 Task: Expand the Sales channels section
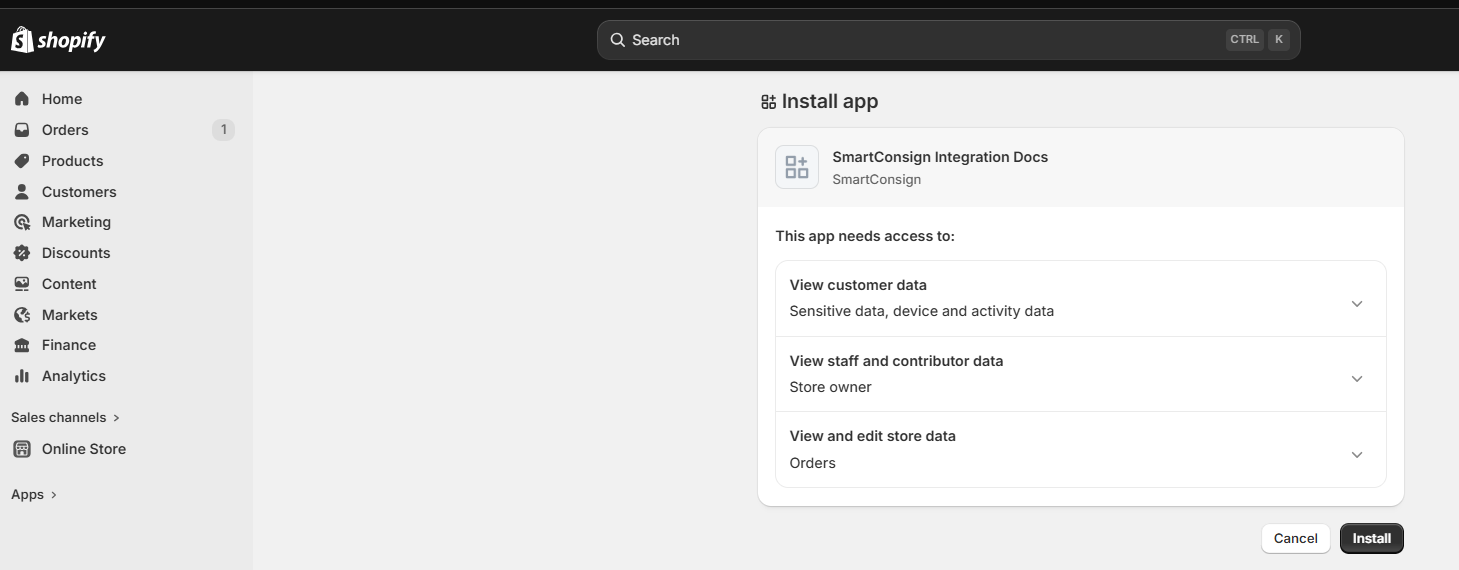(65, 418)
